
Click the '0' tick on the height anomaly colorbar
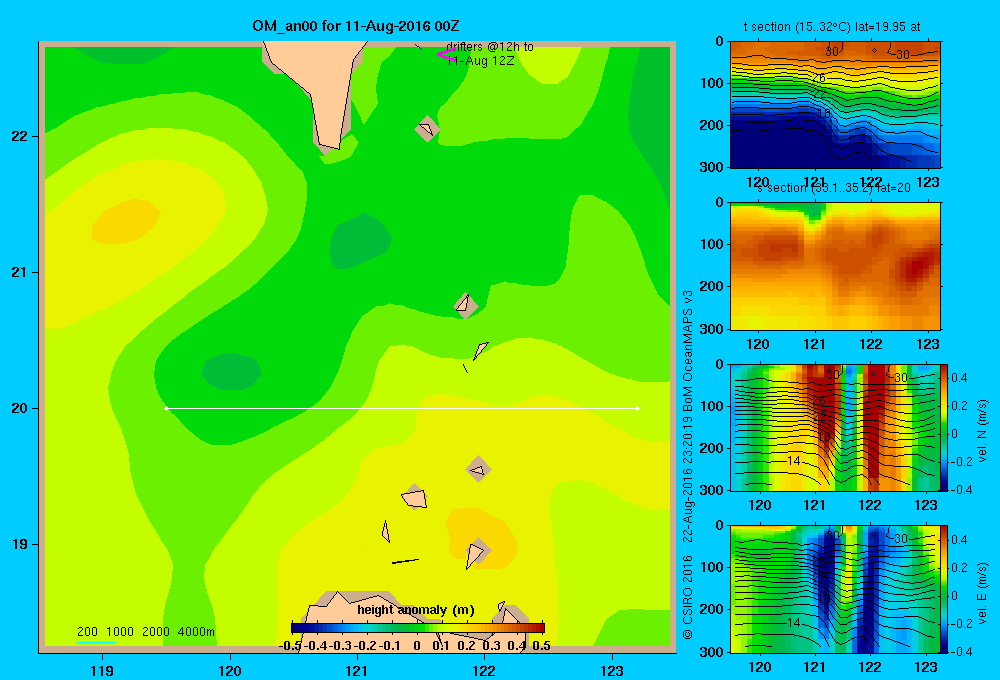tap(417, 646)
